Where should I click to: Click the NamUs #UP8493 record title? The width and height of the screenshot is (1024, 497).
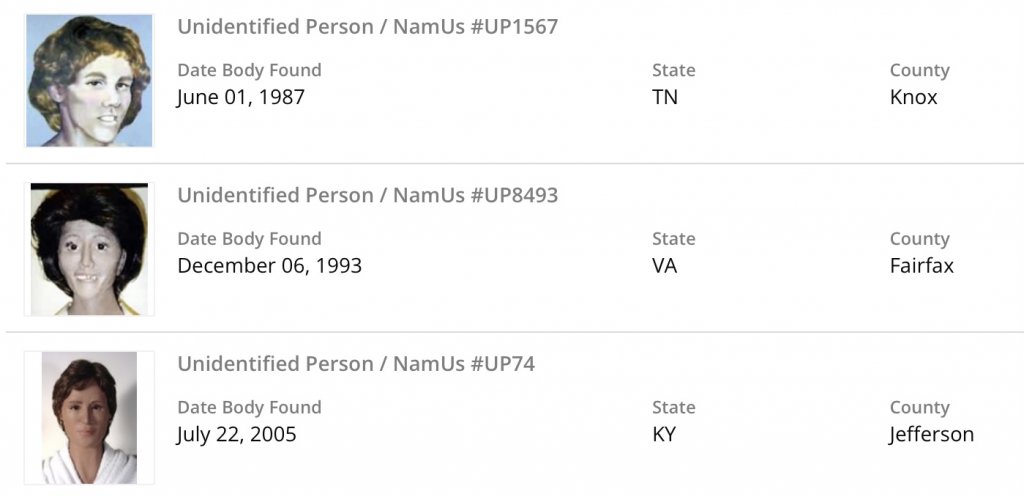click(x=367, y=195)
